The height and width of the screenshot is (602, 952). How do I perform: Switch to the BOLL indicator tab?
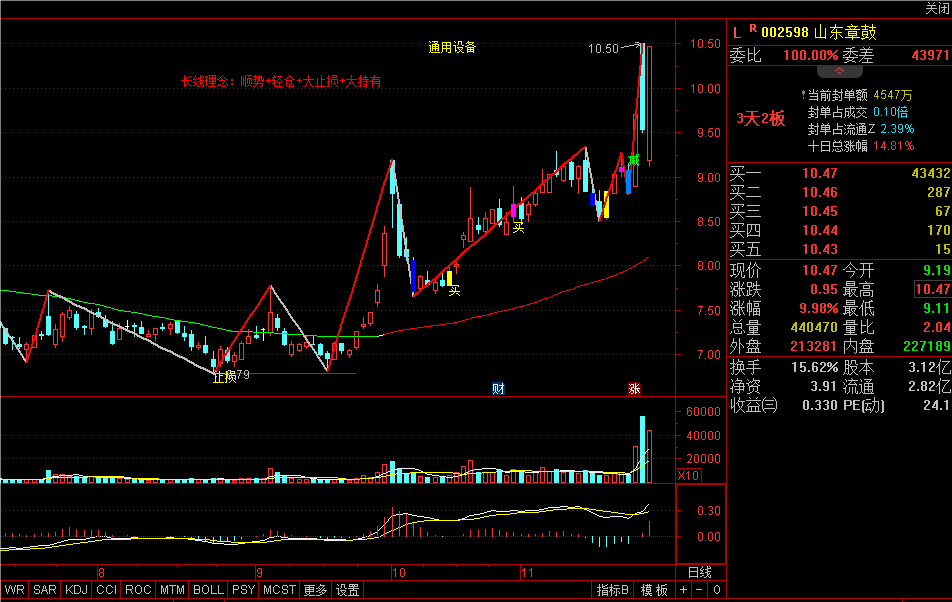pyautogui.click(x=208, y=590)
